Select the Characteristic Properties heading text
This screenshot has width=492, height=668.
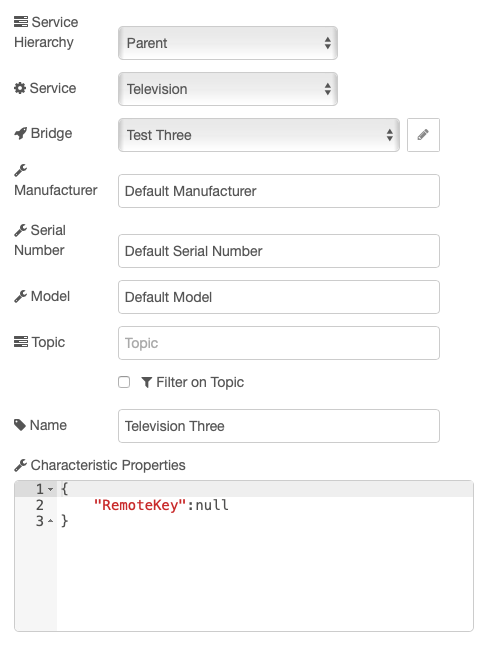click(108, 465)
